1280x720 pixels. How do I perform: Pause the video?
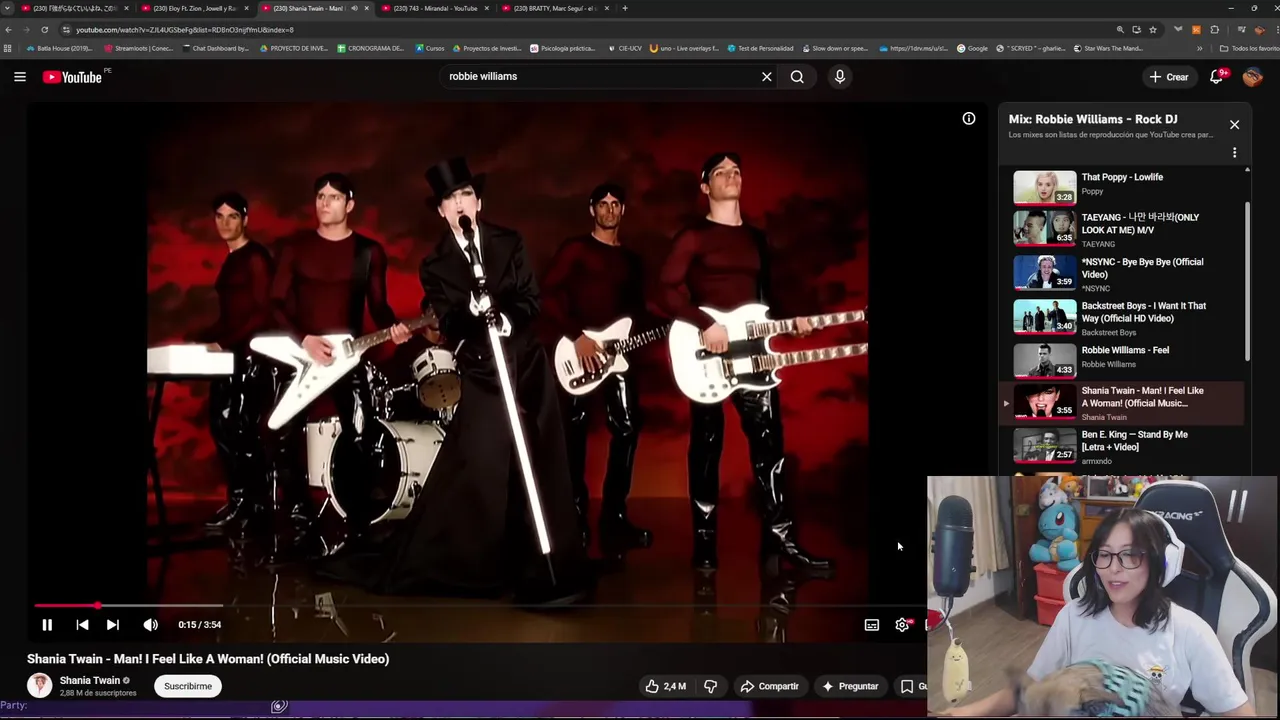(x=47, y=625)
